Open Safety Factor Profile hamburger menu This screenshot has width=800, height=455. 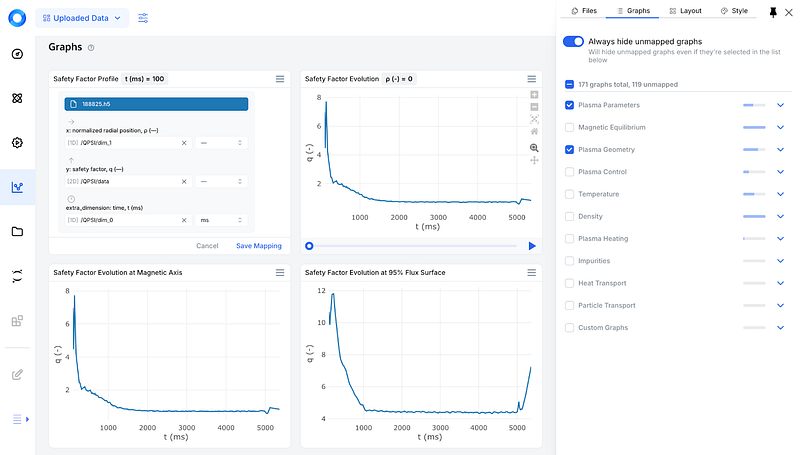(x=280, y=79)
